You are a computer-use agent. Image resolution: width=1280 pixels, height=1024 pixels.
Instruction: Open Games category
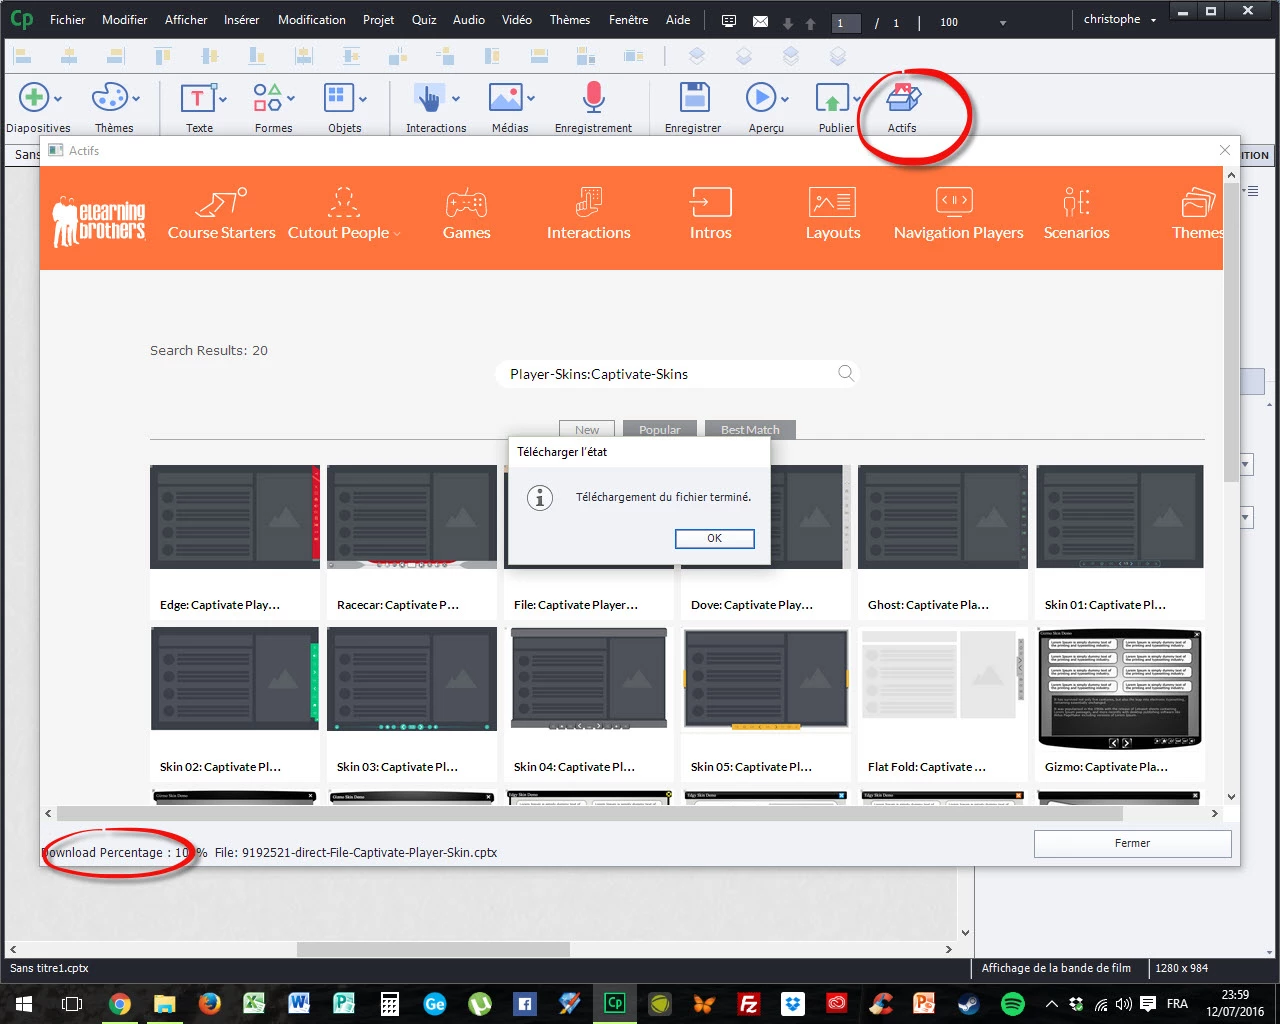[467, 215]
